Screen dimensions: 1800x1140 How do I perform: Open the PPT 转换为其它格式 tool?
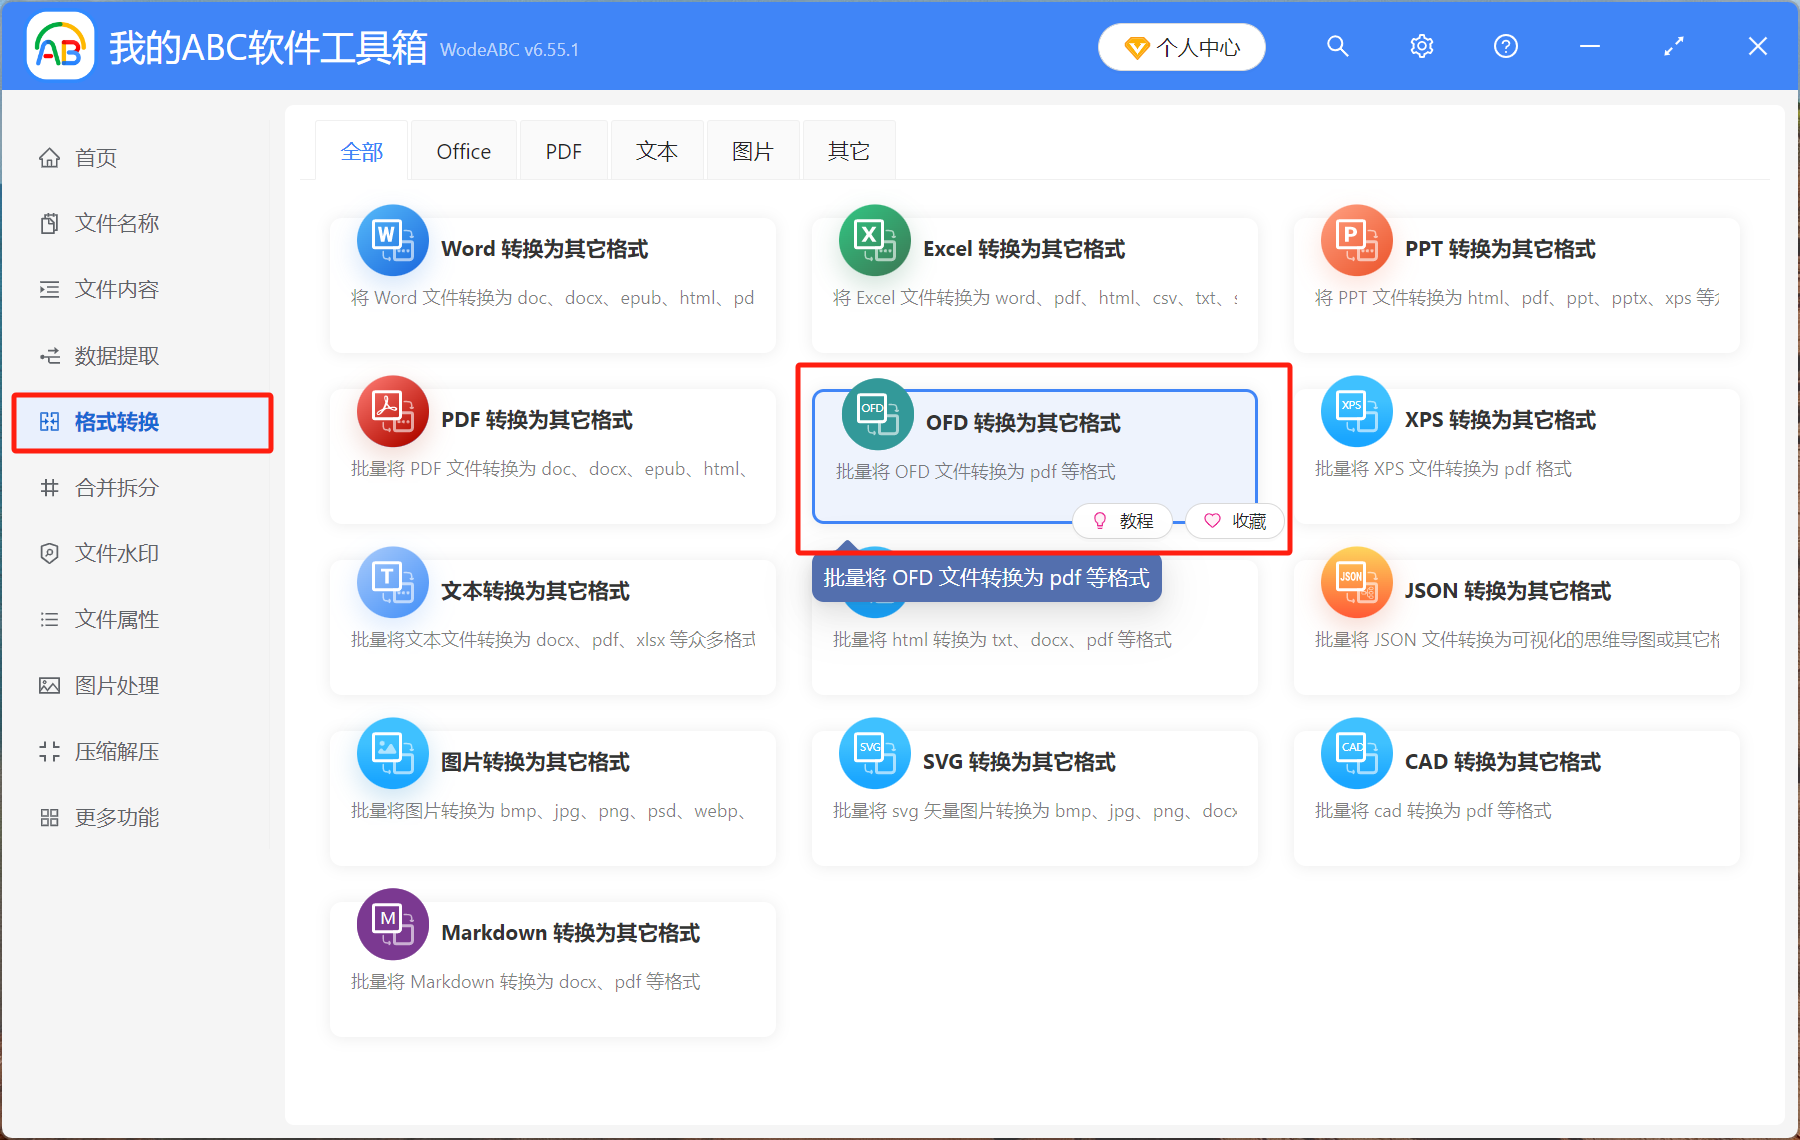[x=1356, y=241]
